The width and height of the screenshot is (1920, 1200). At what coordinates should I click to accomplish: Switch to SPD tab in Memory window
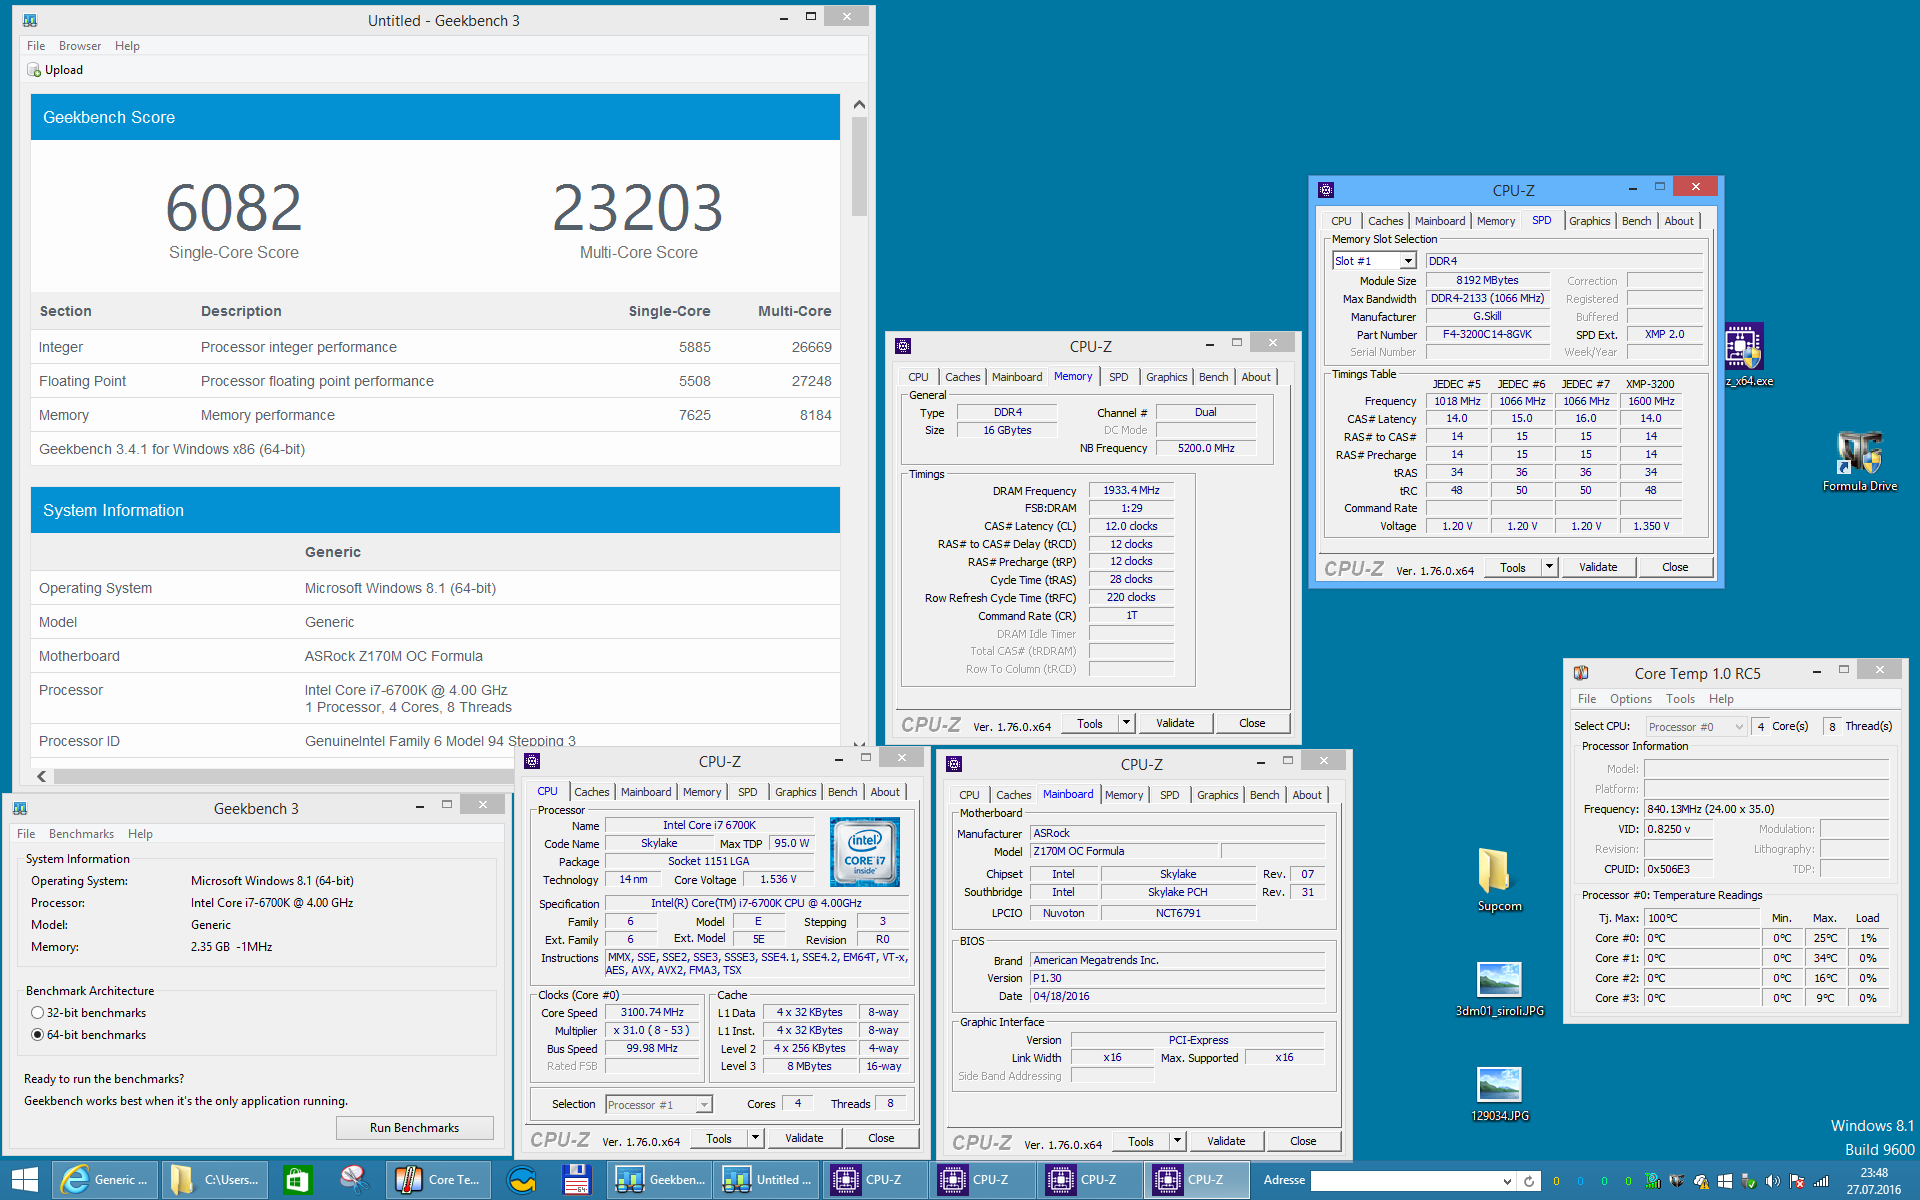coord(1118,377)
